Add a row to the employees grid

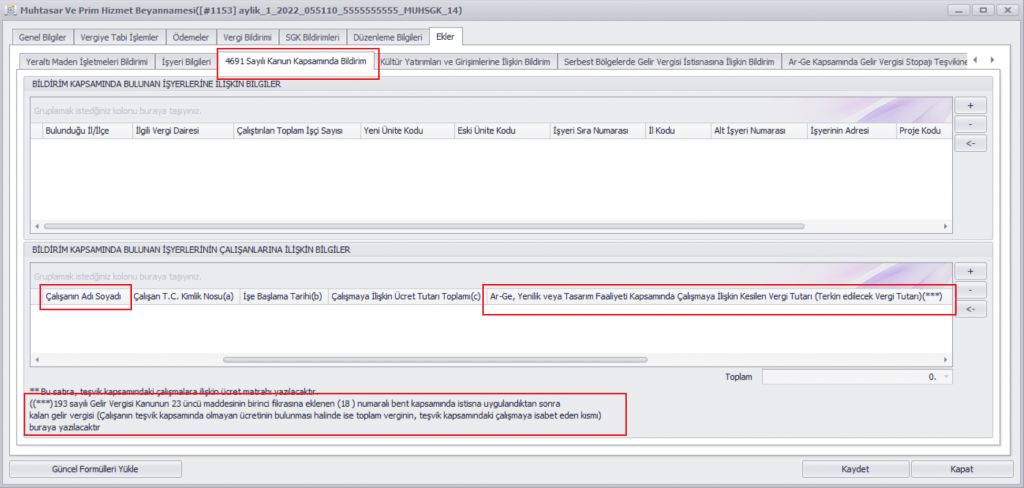click(x=969, y=271)
